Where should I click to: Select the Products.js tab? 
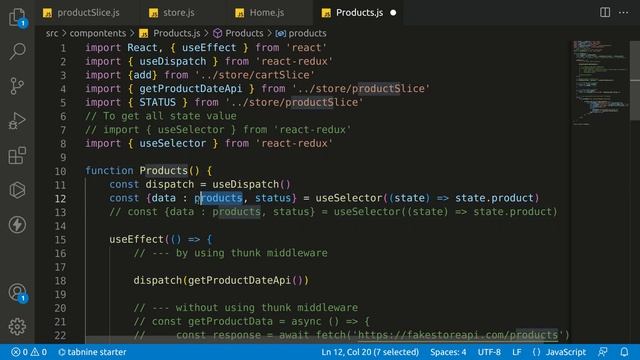click(359, 13)
